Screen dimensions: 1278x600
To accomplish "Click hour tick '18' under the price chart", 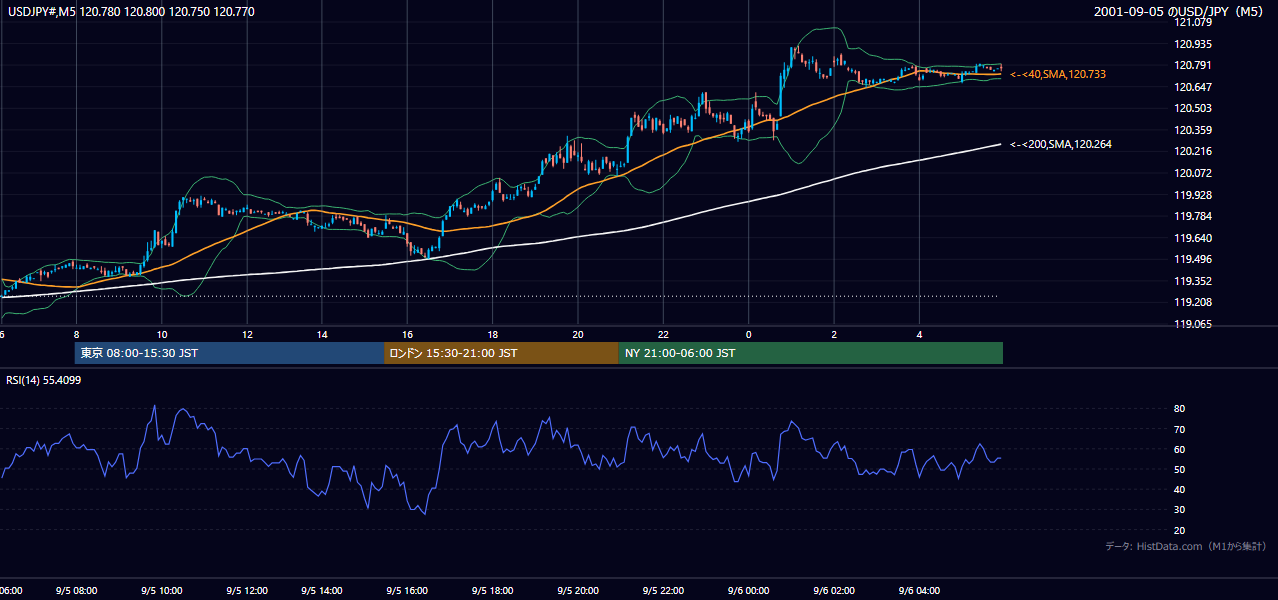I will pyautogui.click(x=493, y=335).
